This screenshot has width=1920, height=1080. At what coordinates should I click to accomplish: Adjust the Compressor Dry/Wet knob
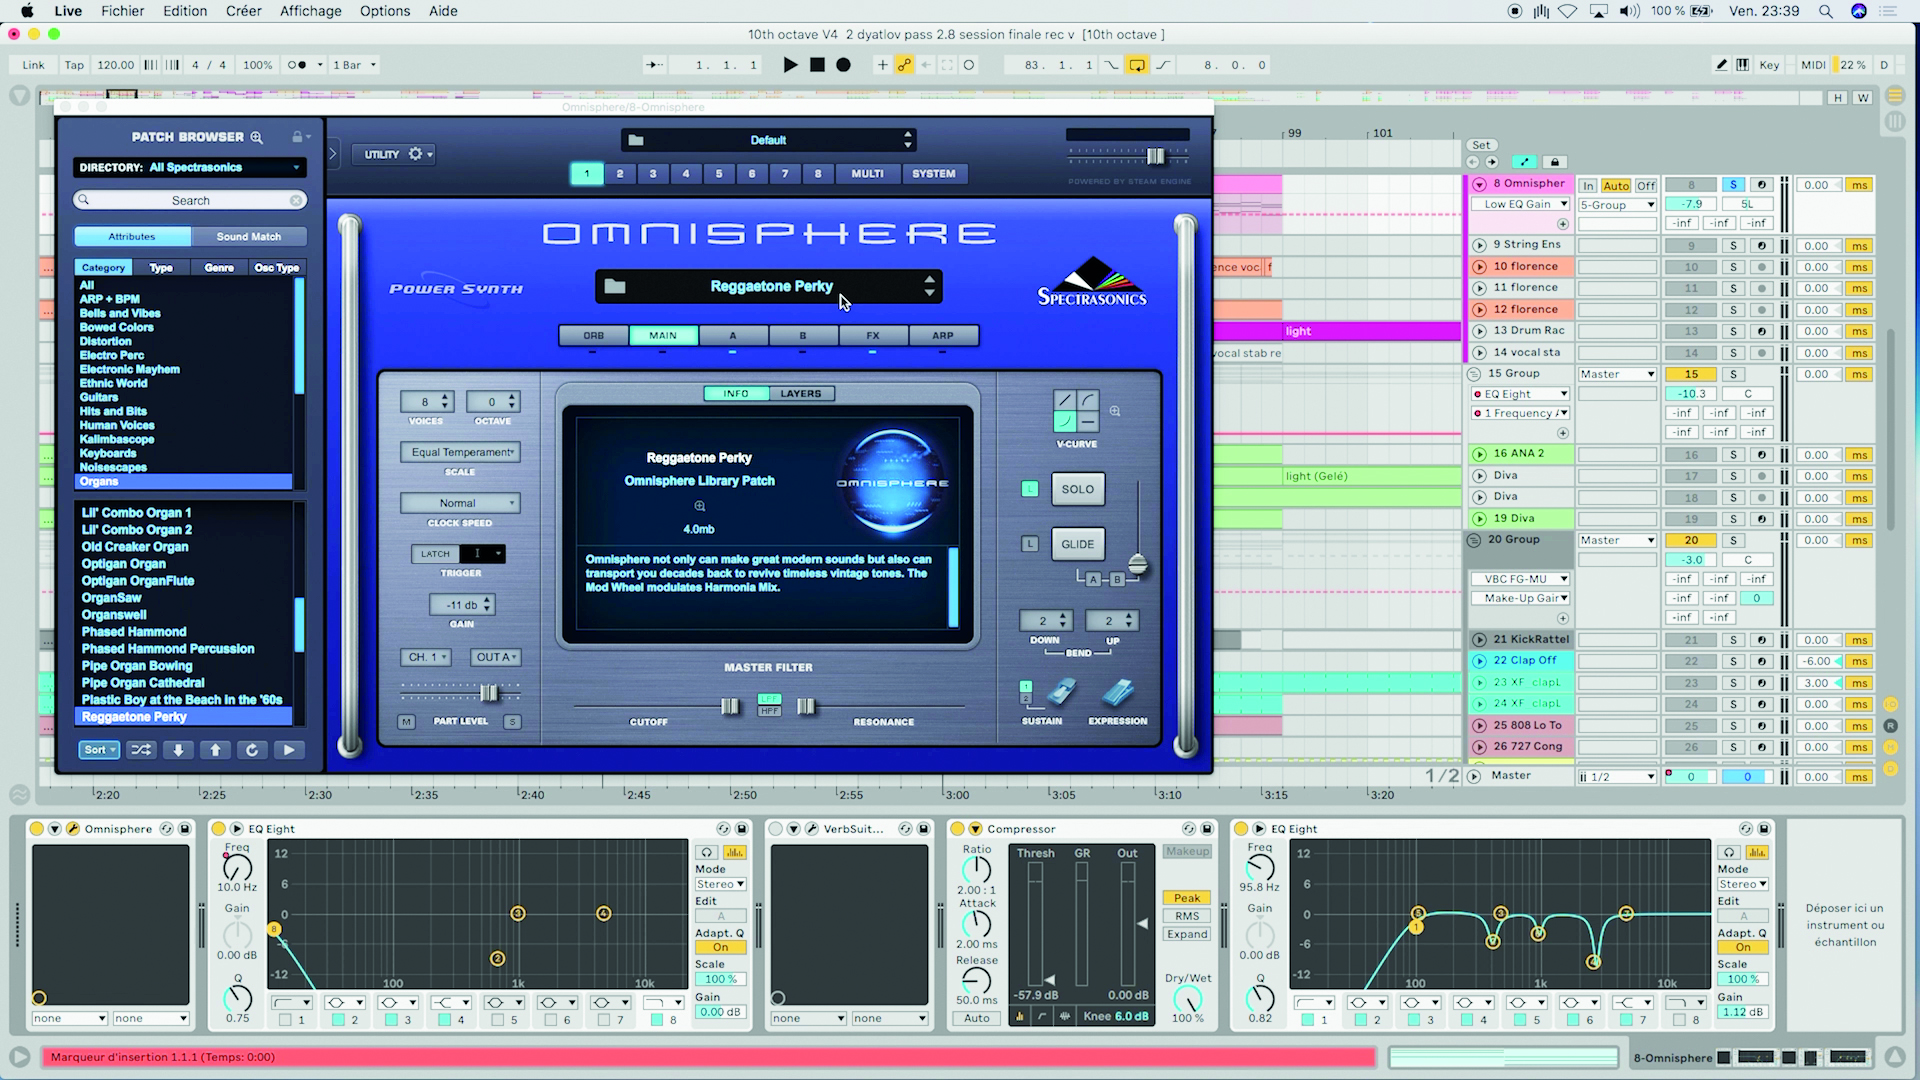[x=1187, y=999]
